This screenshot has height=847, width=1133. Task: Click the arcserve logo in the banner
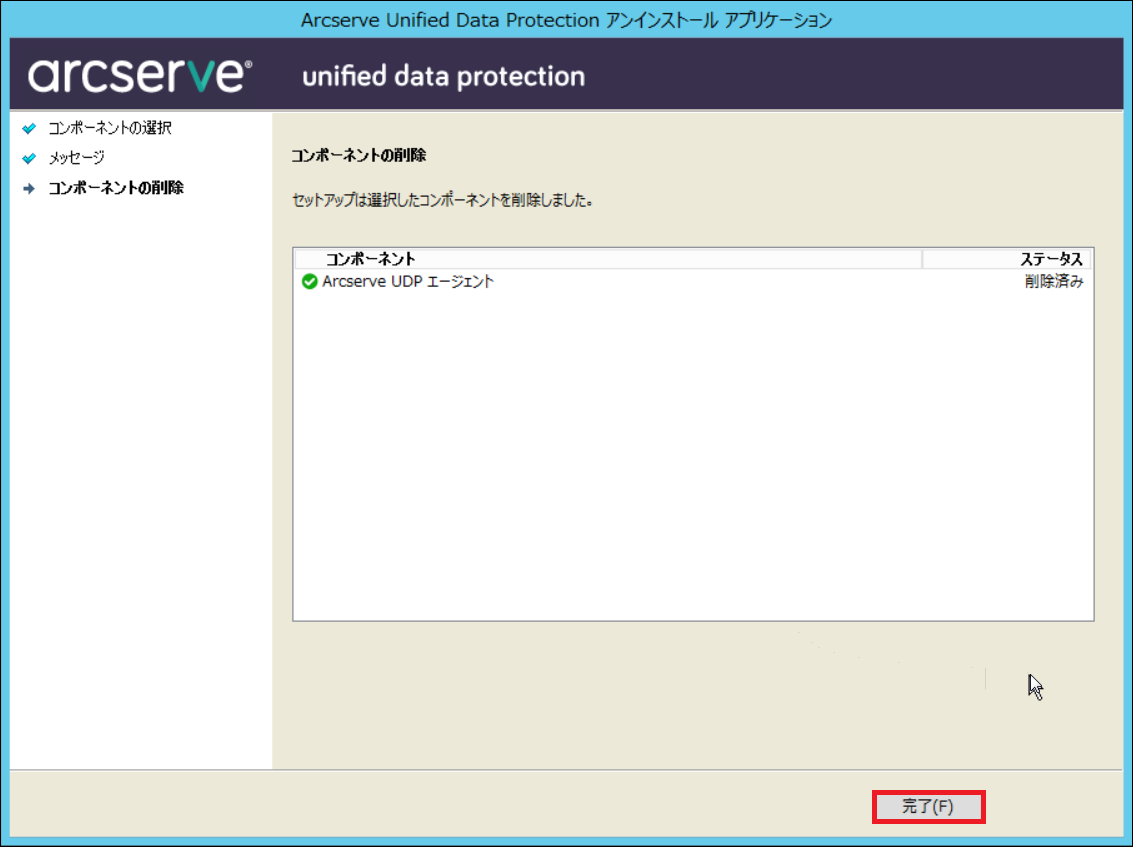click(140, 75)
